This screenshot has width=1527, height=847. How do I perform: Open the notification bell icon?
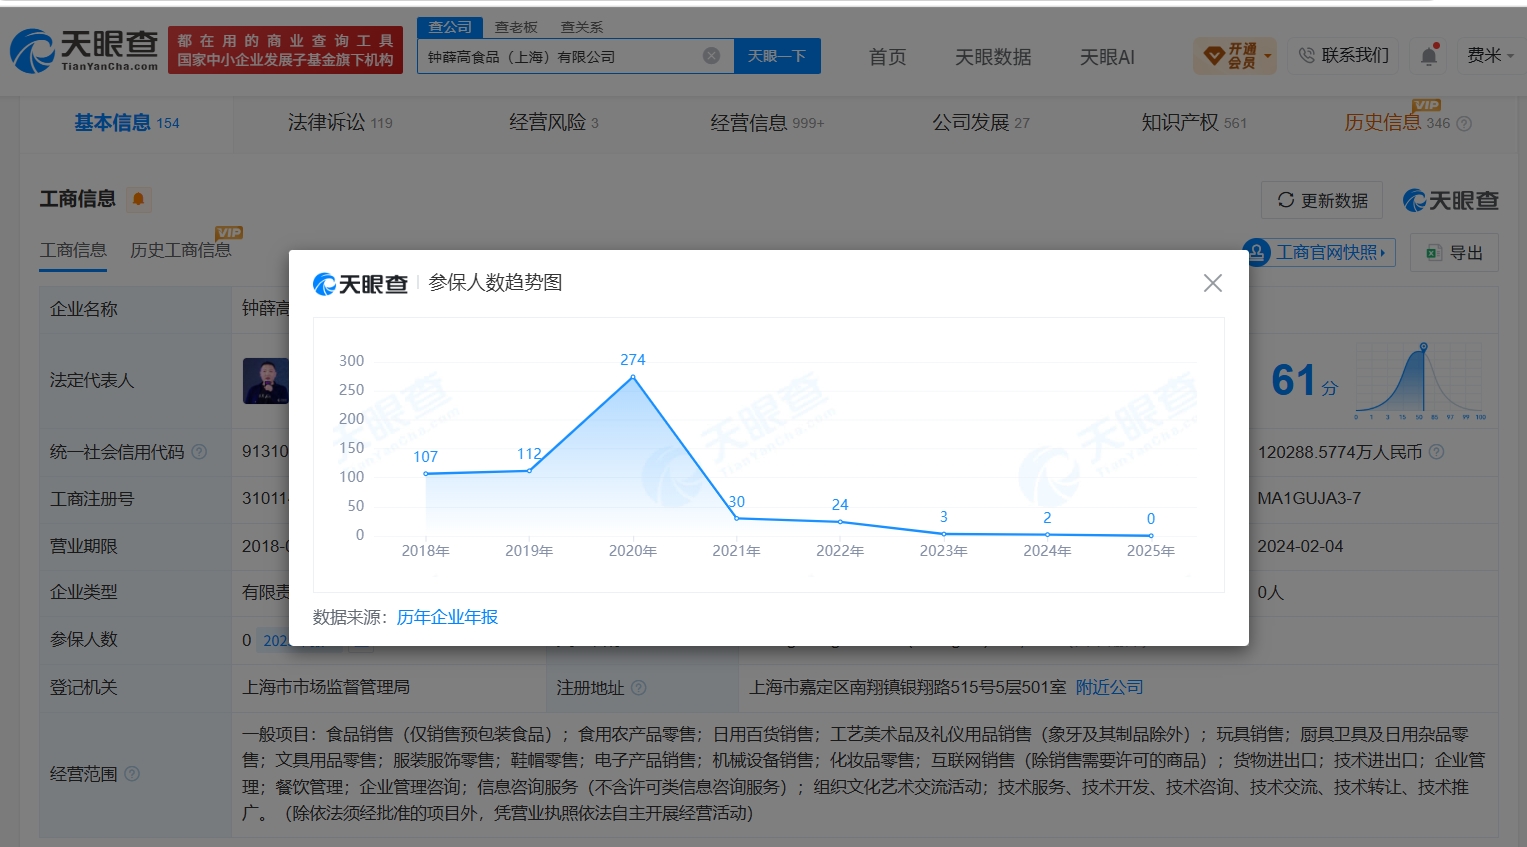1429,56
